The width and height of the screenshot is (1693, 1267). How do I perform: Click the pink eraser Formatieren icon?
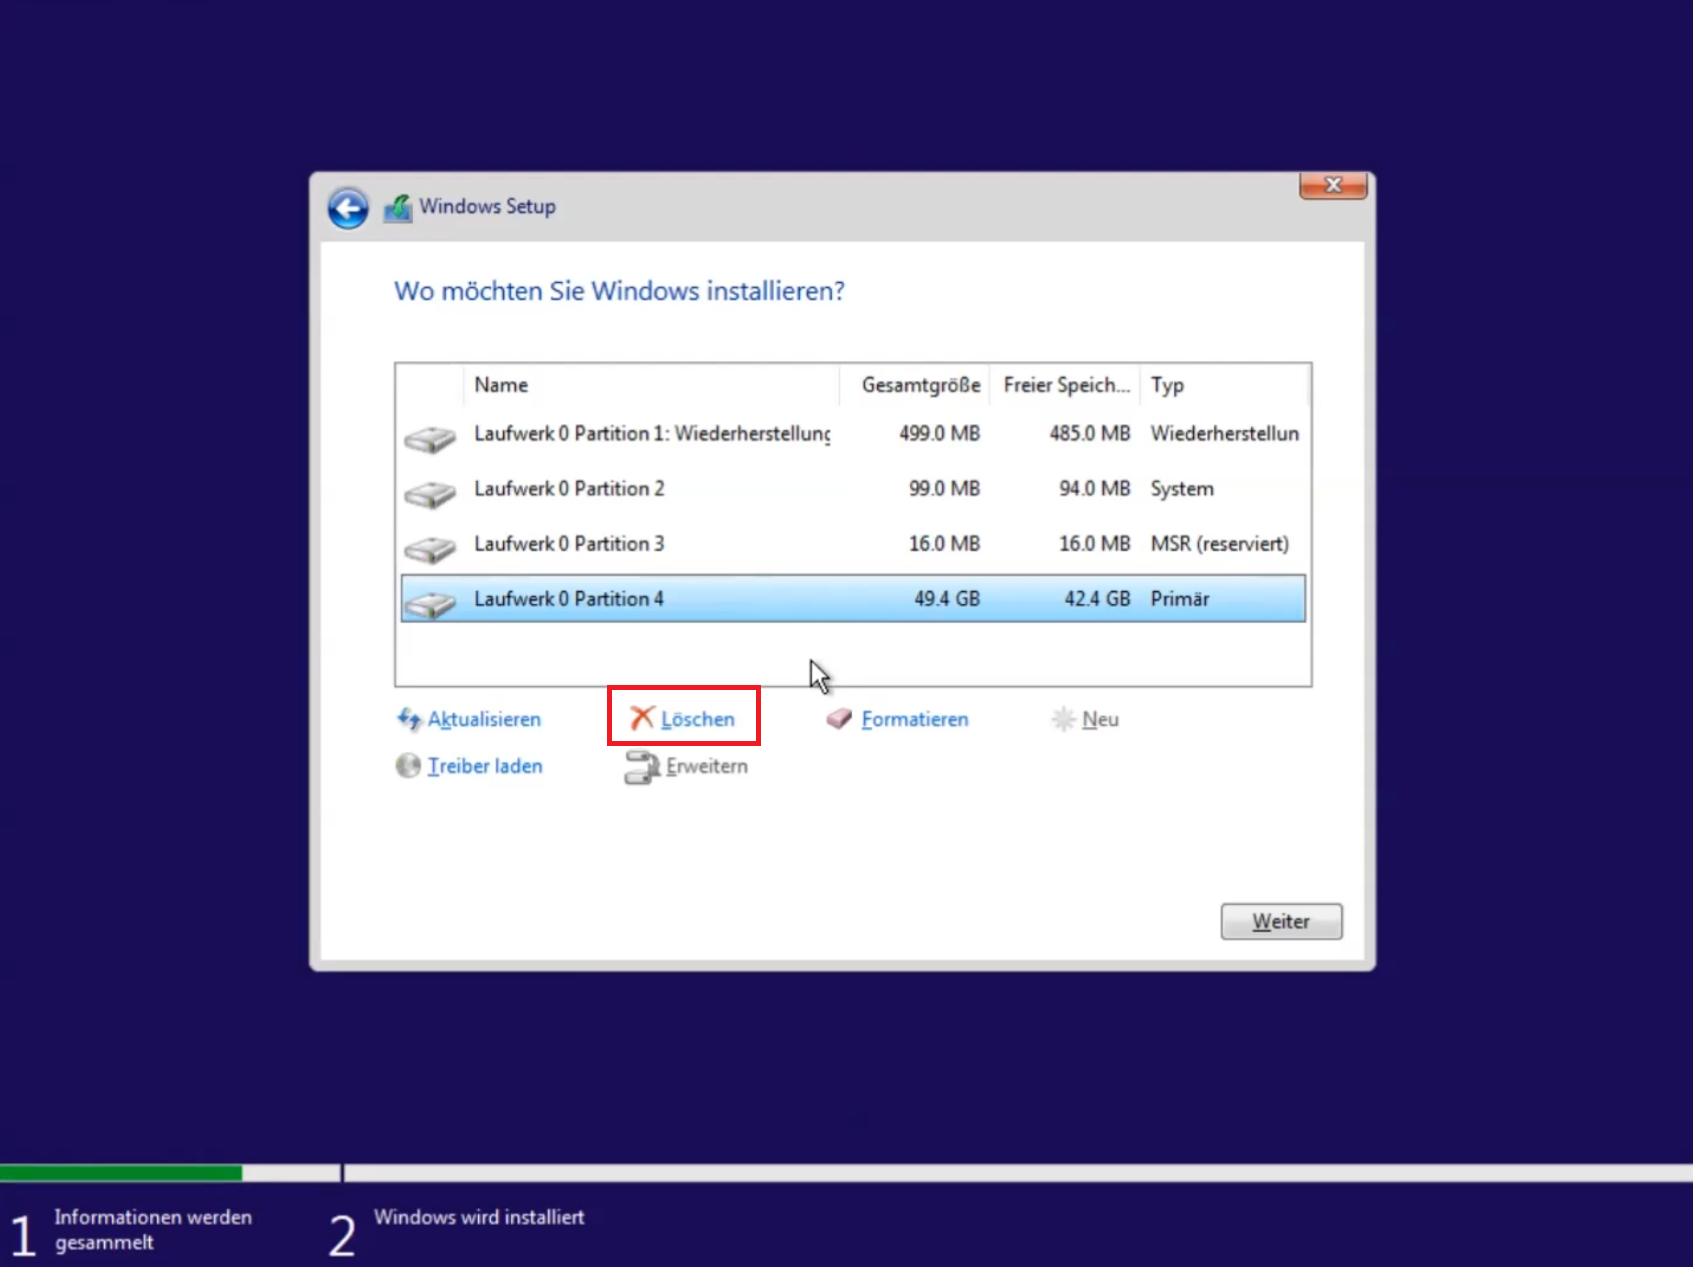(839, 718)
